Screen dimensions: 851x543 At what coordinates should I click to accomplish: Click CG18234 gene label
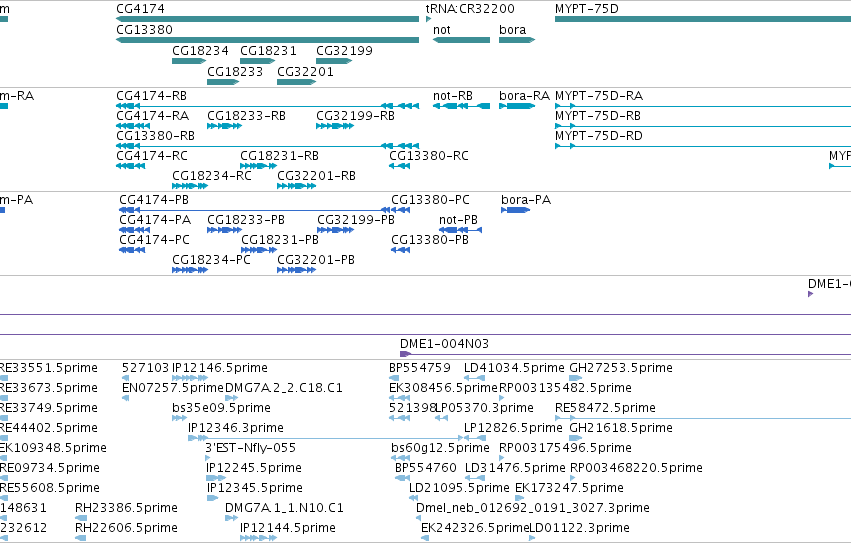tap(200, 50)
